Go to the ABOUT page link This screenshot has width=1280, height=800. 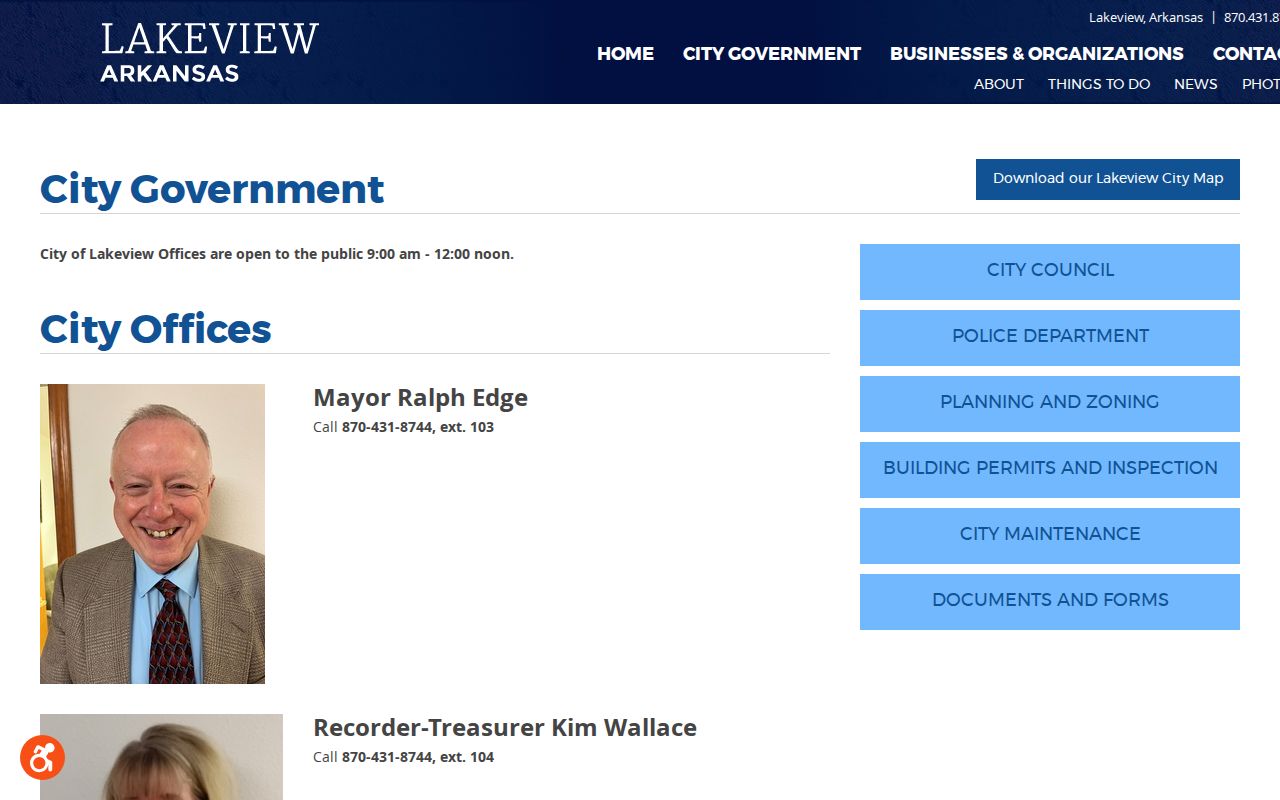click(x=999, y=84)
